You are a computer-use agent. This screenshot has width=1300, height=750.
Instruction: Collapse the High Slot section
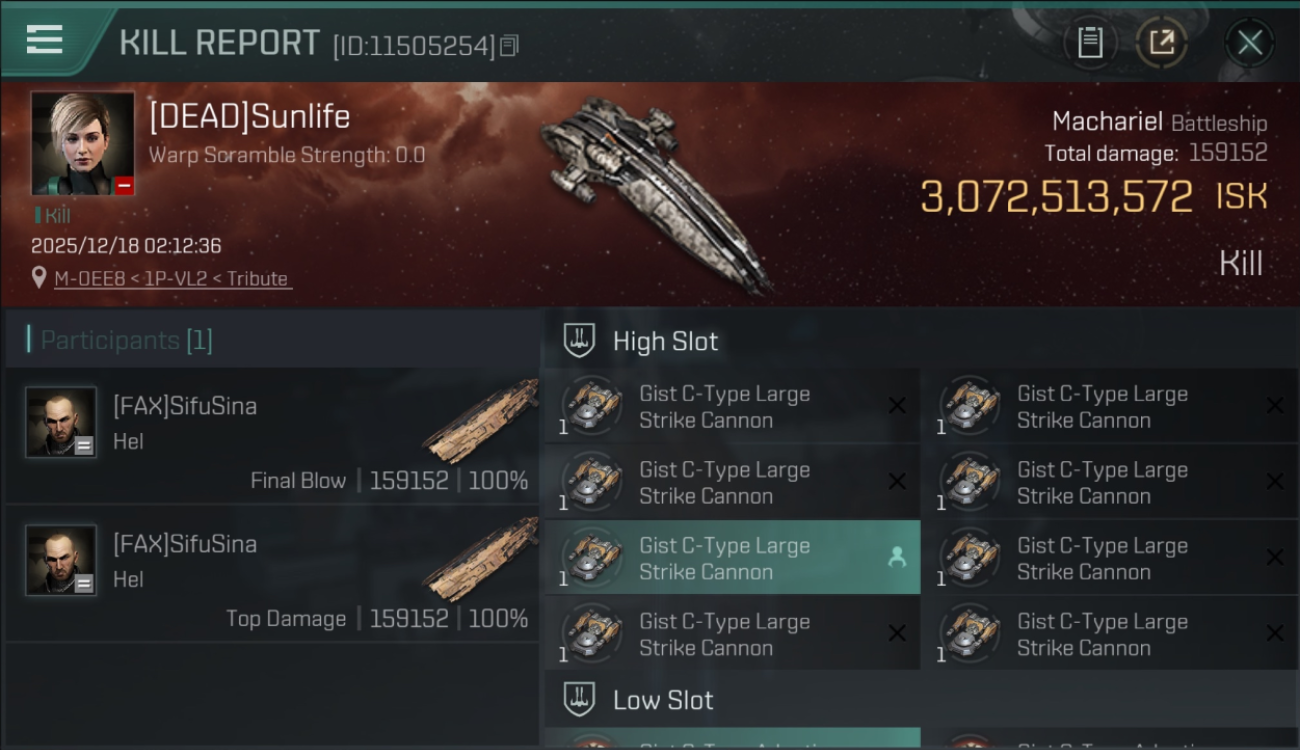[665, 341]
